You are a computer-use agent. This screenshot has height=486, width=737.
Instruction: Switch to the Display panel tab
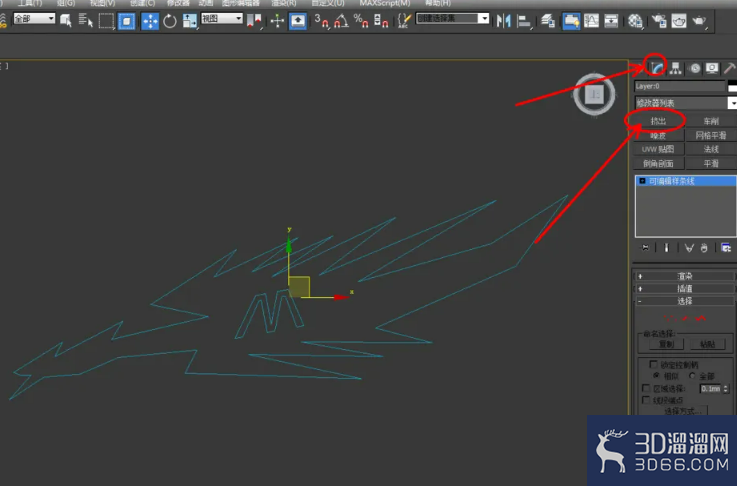pos(712,69)
